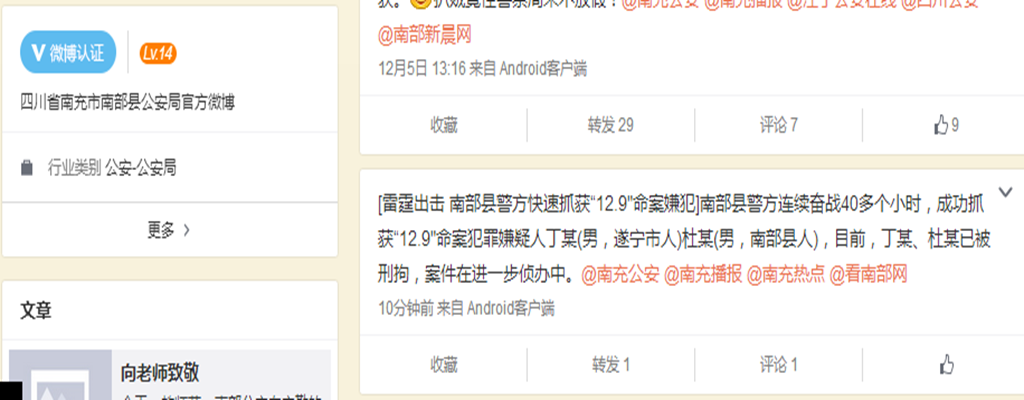Open the @南充播报 mention link
The width and height of the screenshot is (1024, 400).
pyautogui.click(x=703, y=275)
